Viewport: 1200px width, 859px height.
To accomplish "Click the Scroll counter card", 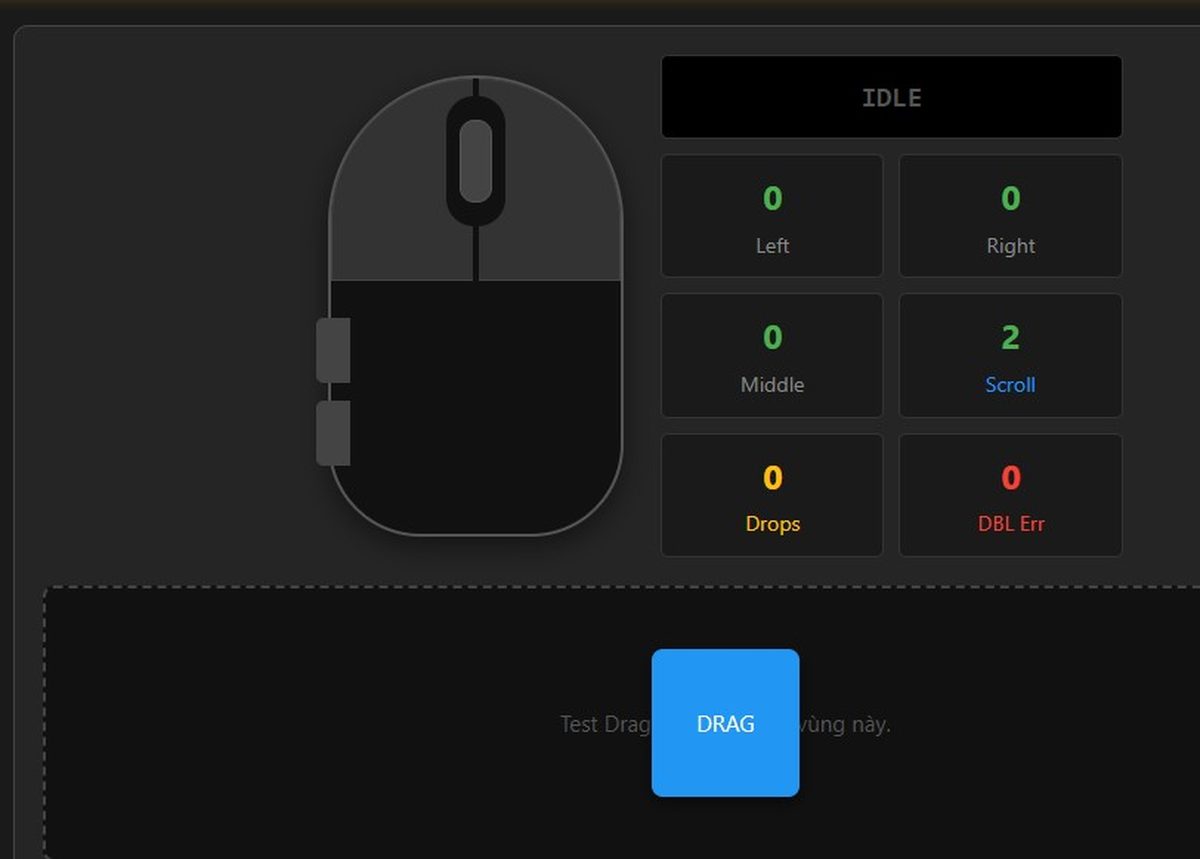I will 1010,355.
